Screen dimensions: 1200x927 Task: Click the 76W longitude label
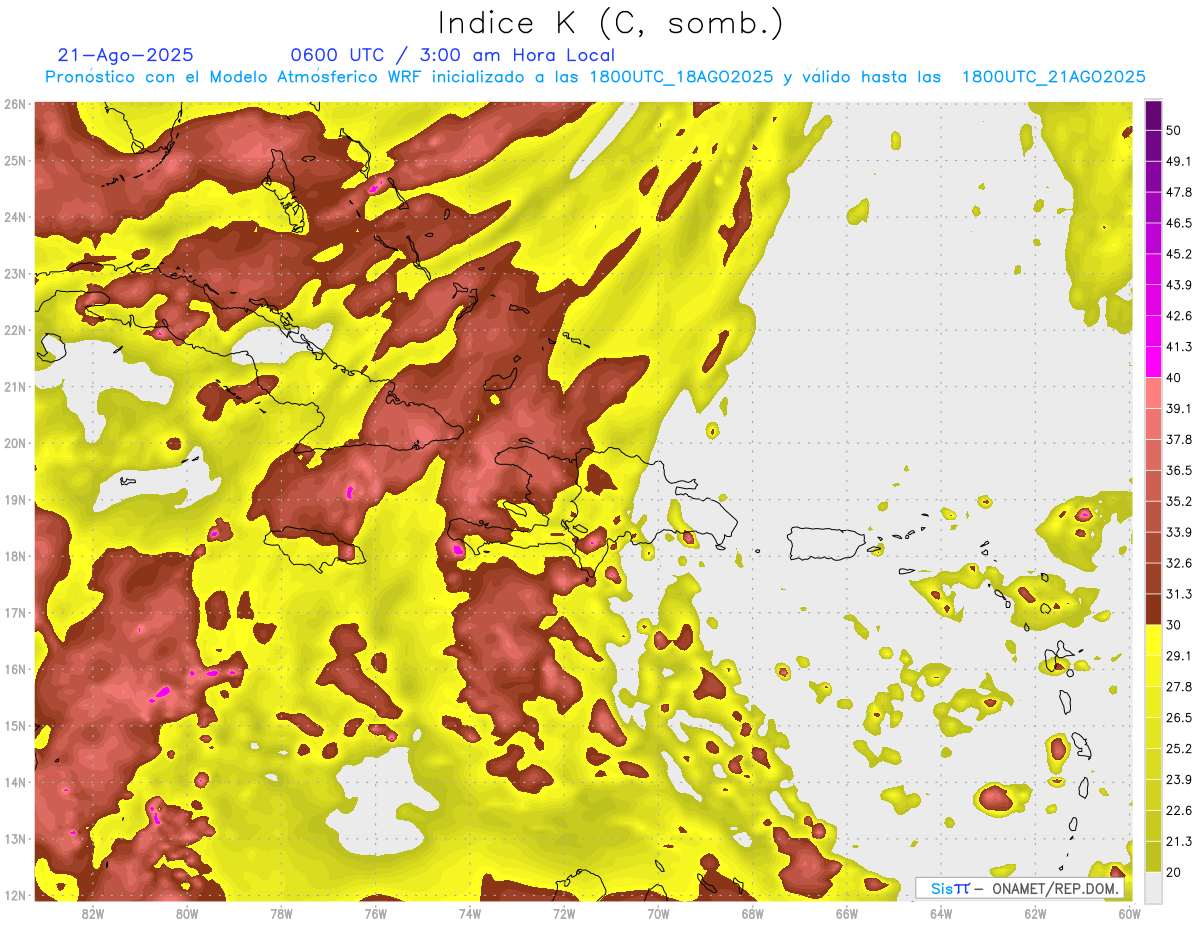pyautogui.click(x=375, y=913)
